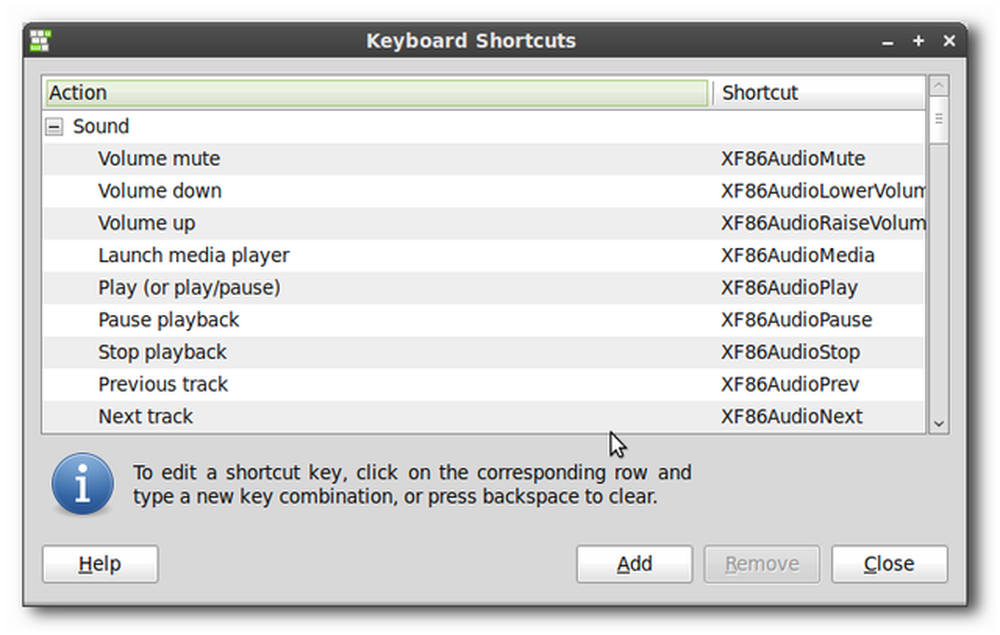Sort by the Action column header

[377, 92]
